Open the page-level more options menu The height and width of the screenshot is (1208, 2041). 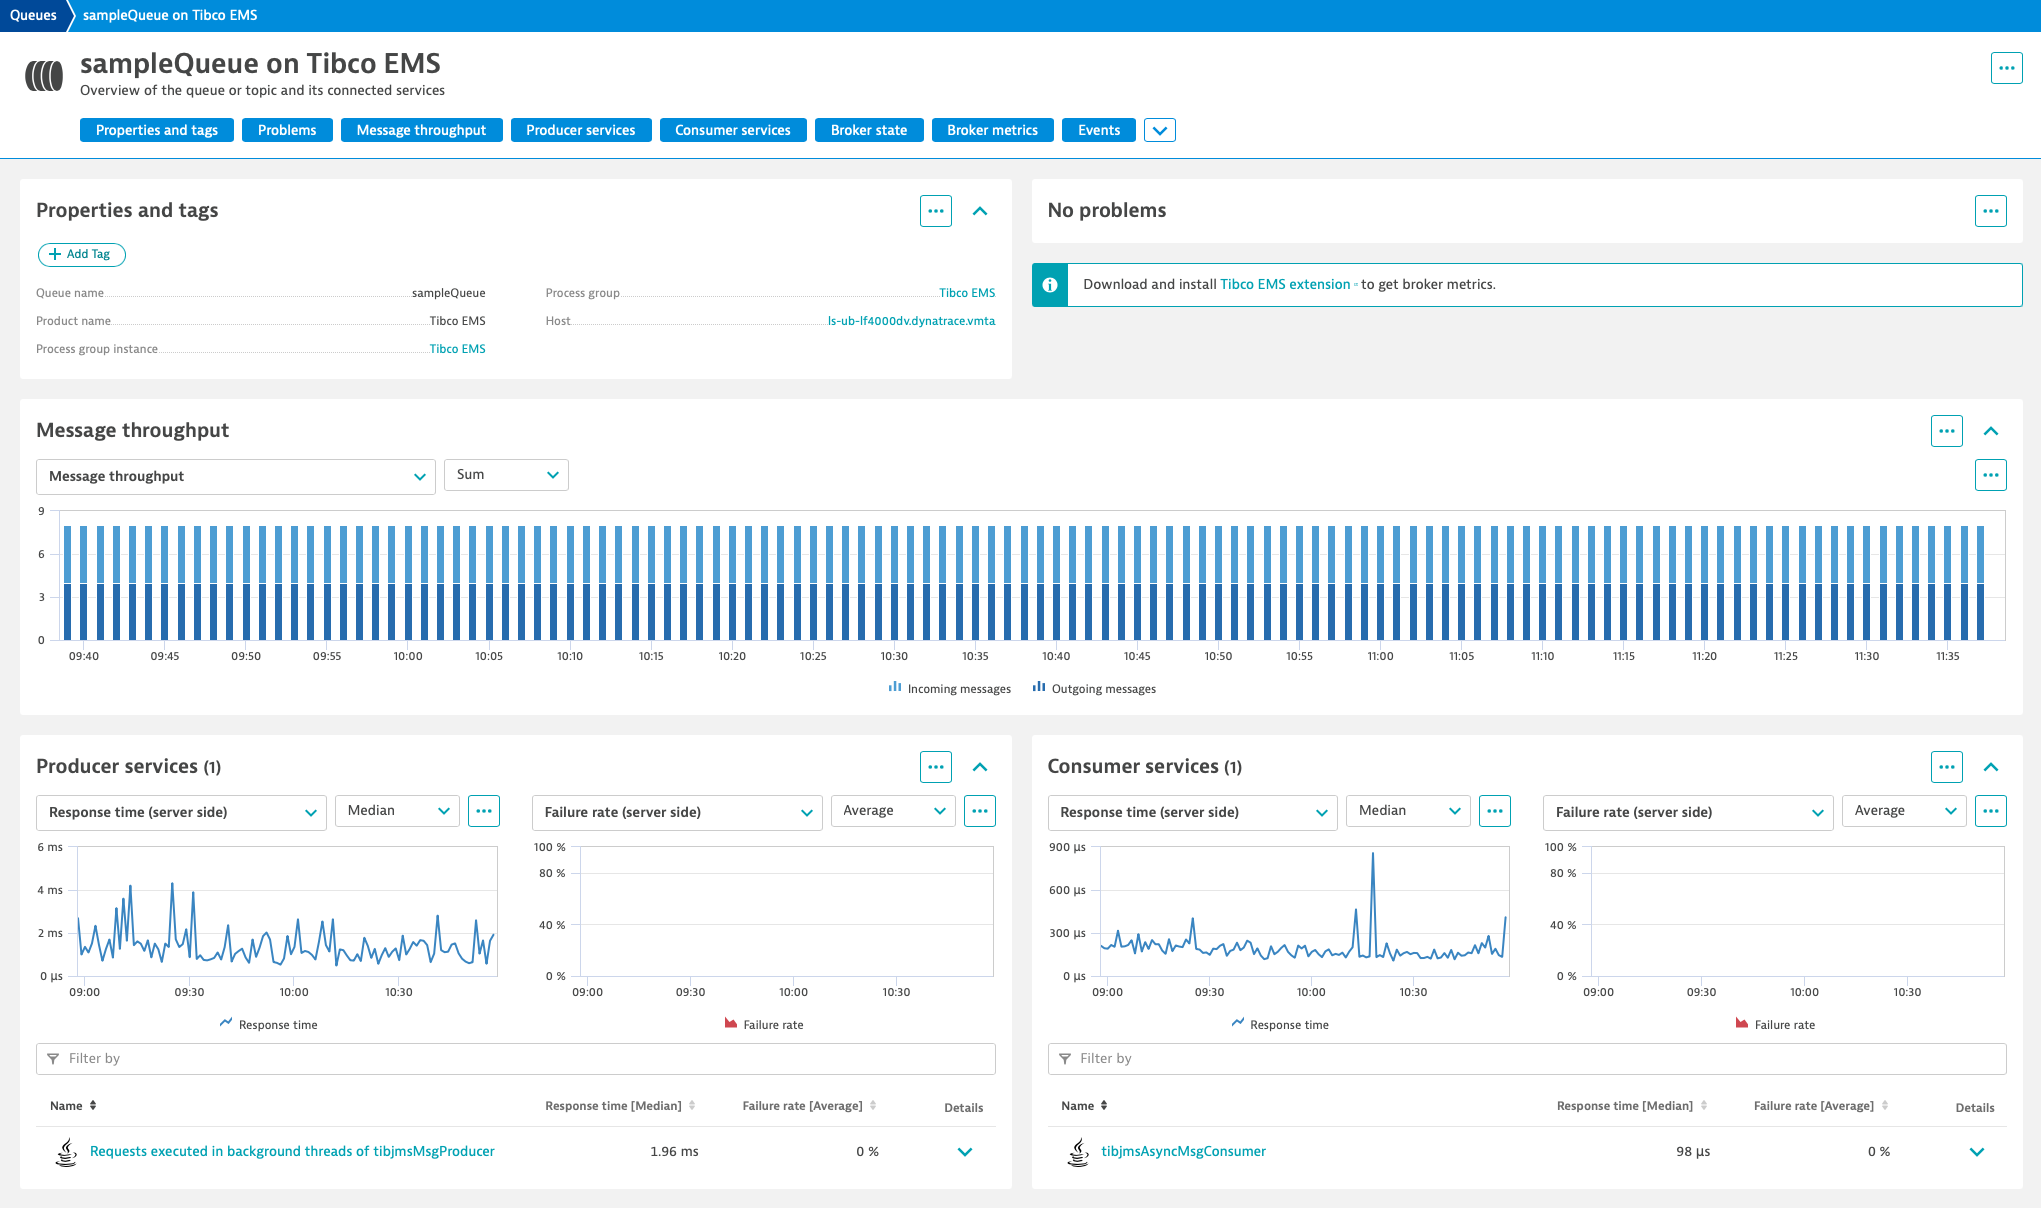[2006, 68]
